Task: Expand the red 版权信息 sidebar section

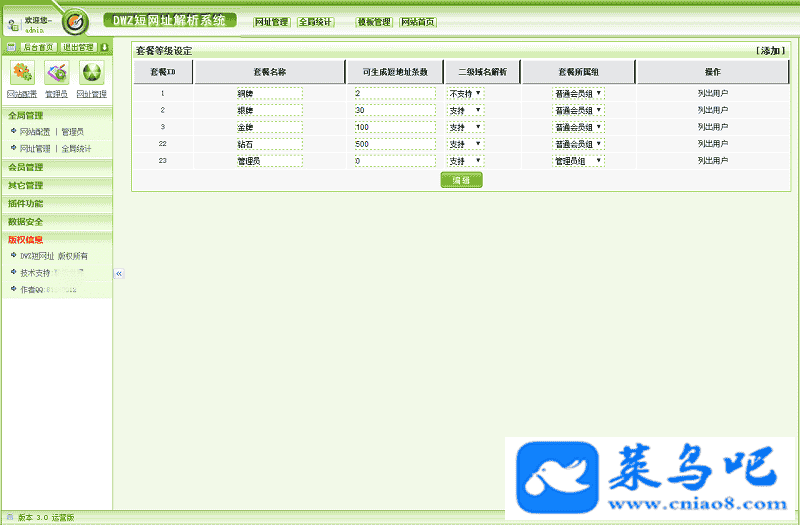Action: [x=57, y=240]
